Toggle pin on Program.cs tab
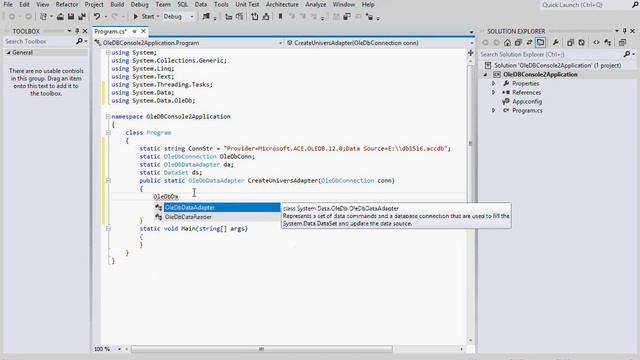This screenshot has height=360, width=640. pyautogui.click(x=134, y=31)
